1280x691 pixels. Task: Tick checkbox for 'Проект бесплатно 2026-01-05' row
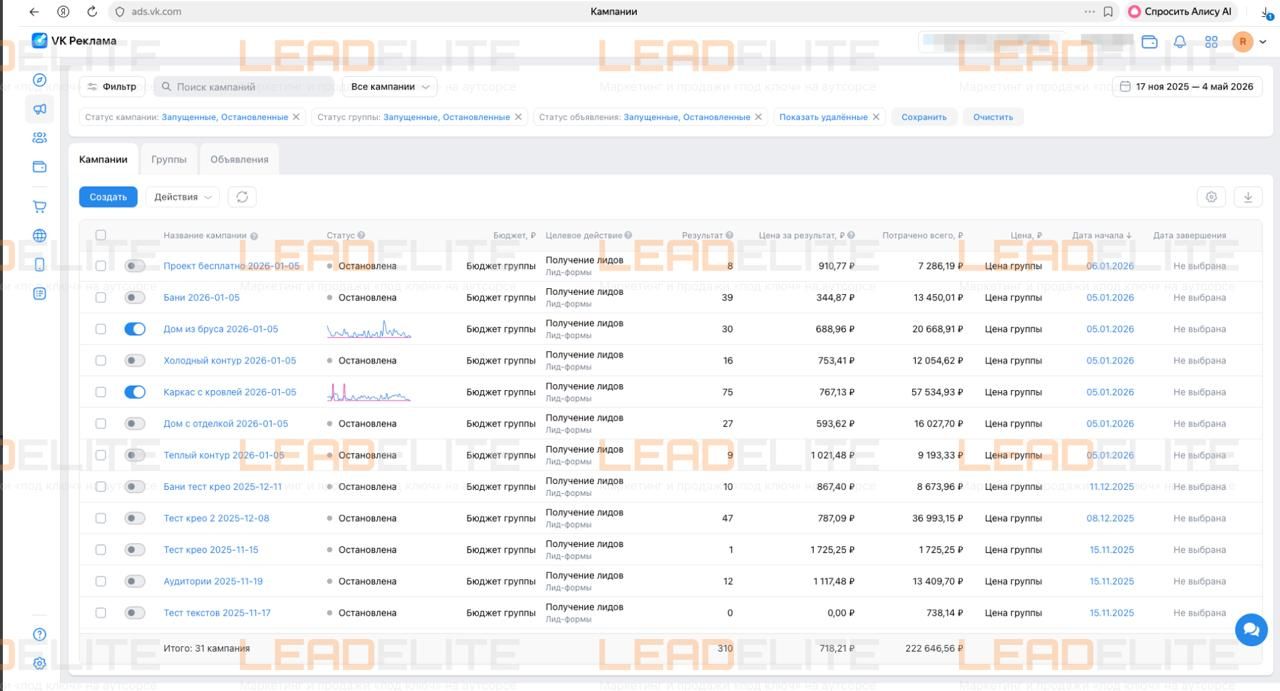click(x=101, y=266)
